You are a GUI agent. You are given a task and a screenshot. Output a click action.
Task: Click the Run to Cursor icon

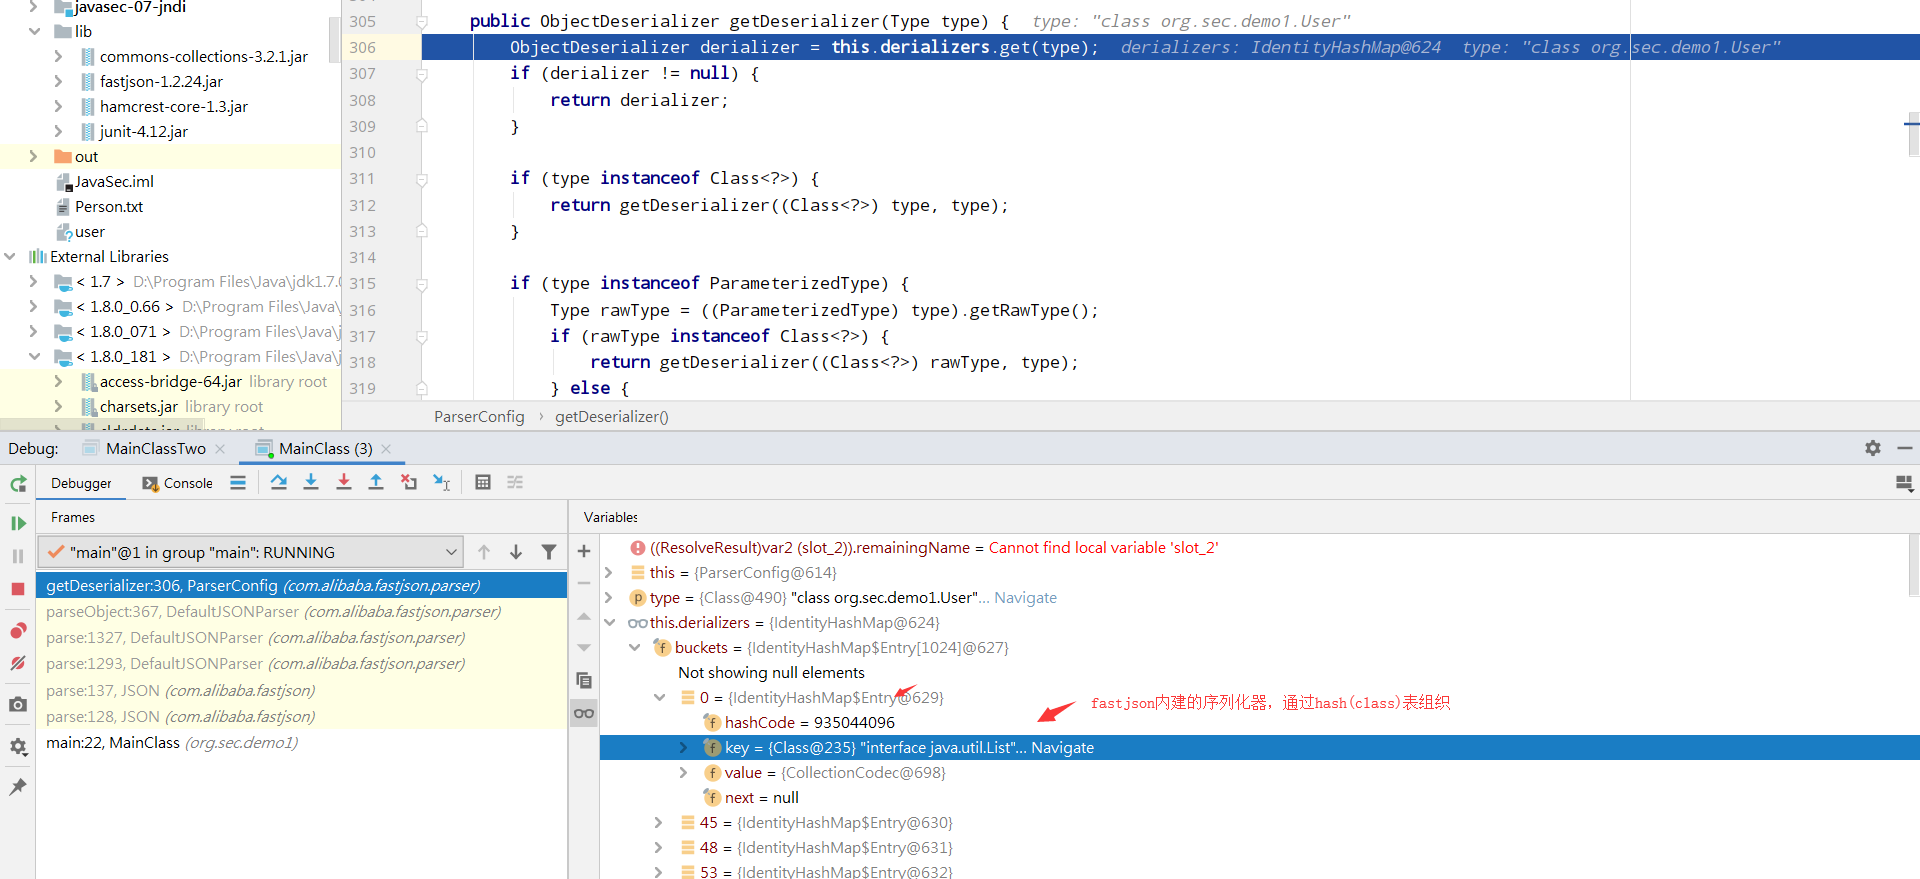click(x=441, y=482)
